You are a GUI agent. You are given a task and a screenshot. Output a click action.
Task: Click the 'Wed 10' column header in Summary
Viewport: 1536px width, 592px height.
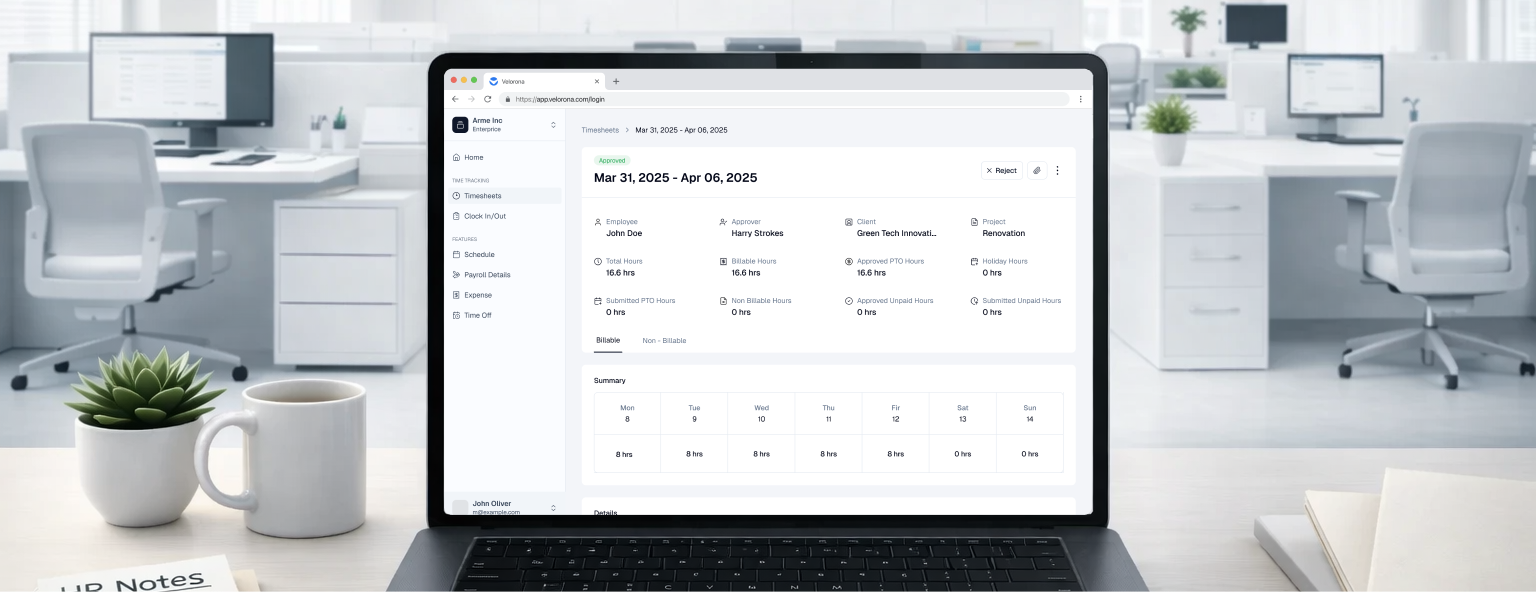click(x=761, y=413)
